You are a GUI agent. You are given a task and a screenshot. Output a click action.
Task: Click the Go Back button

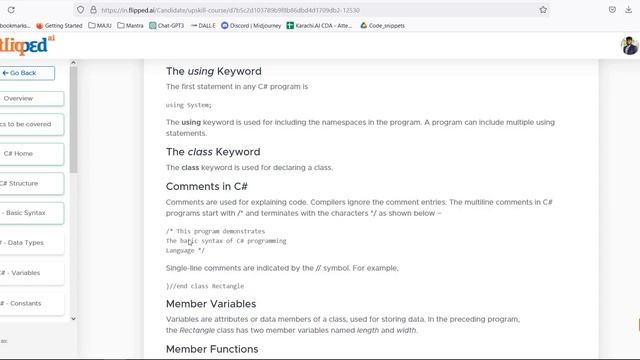pos(27,73)
